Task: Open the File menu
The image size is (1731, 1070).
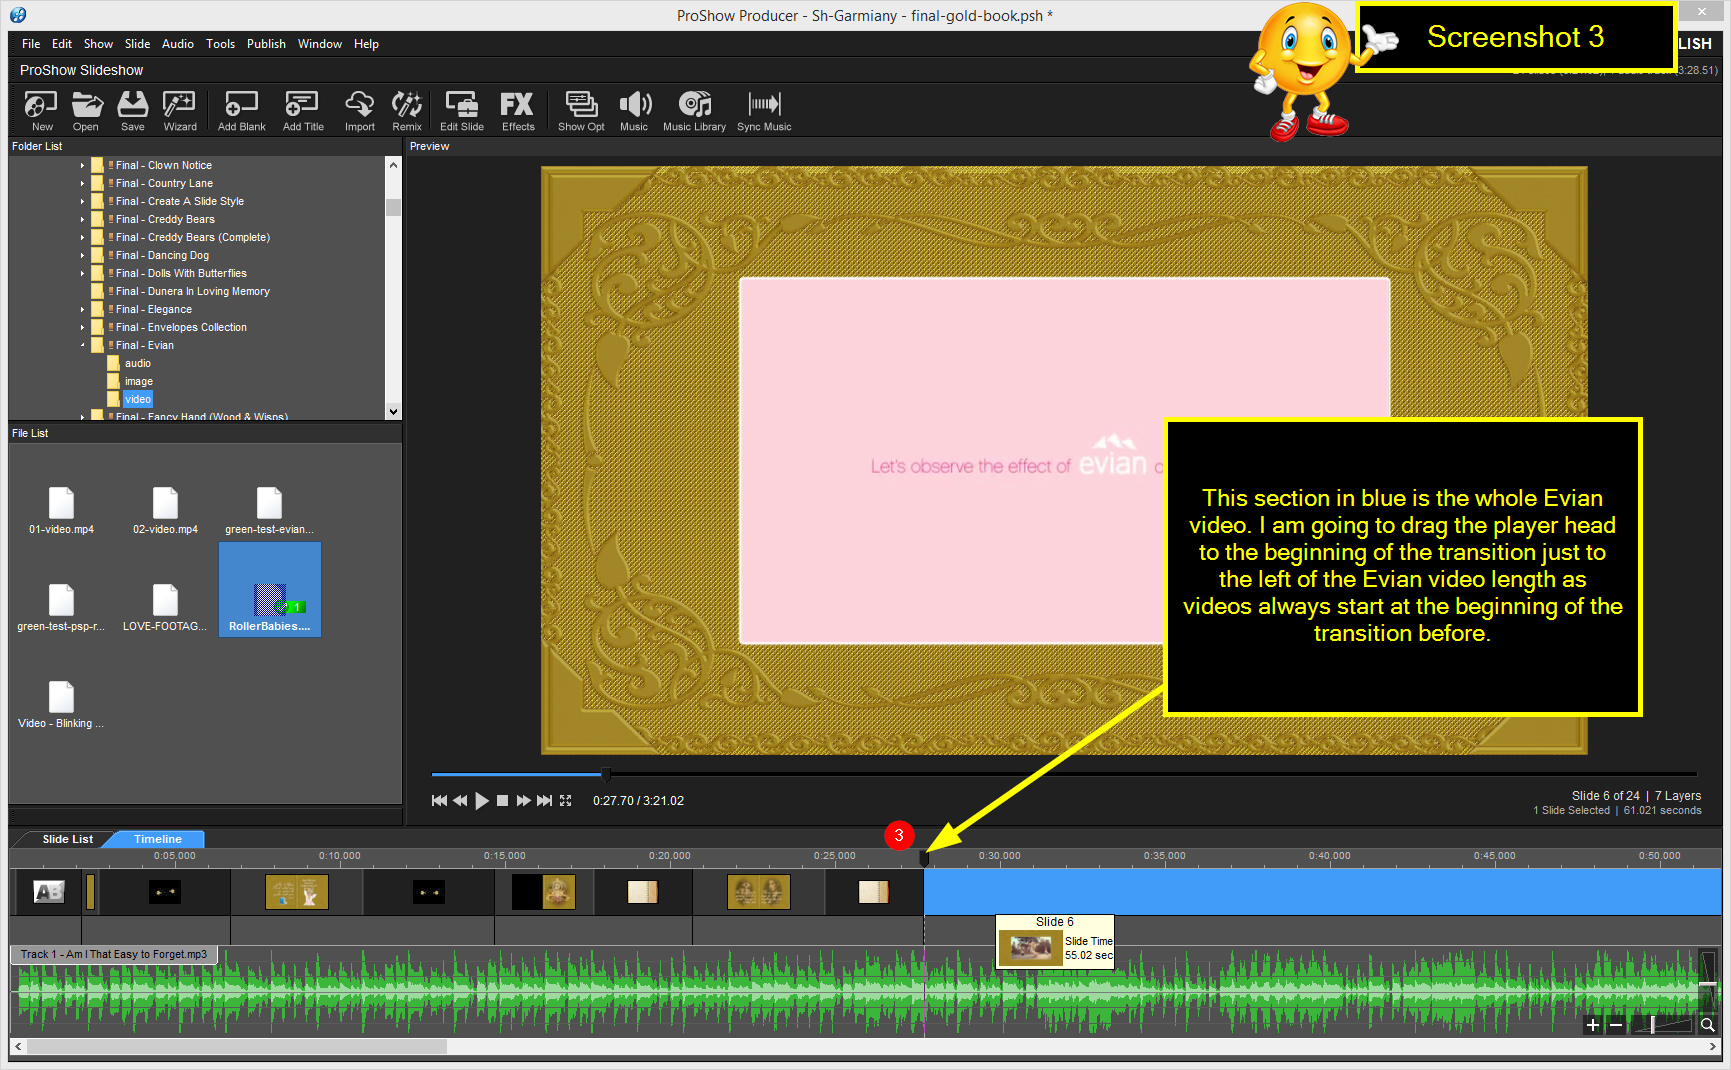Action: tap(31, 44)
